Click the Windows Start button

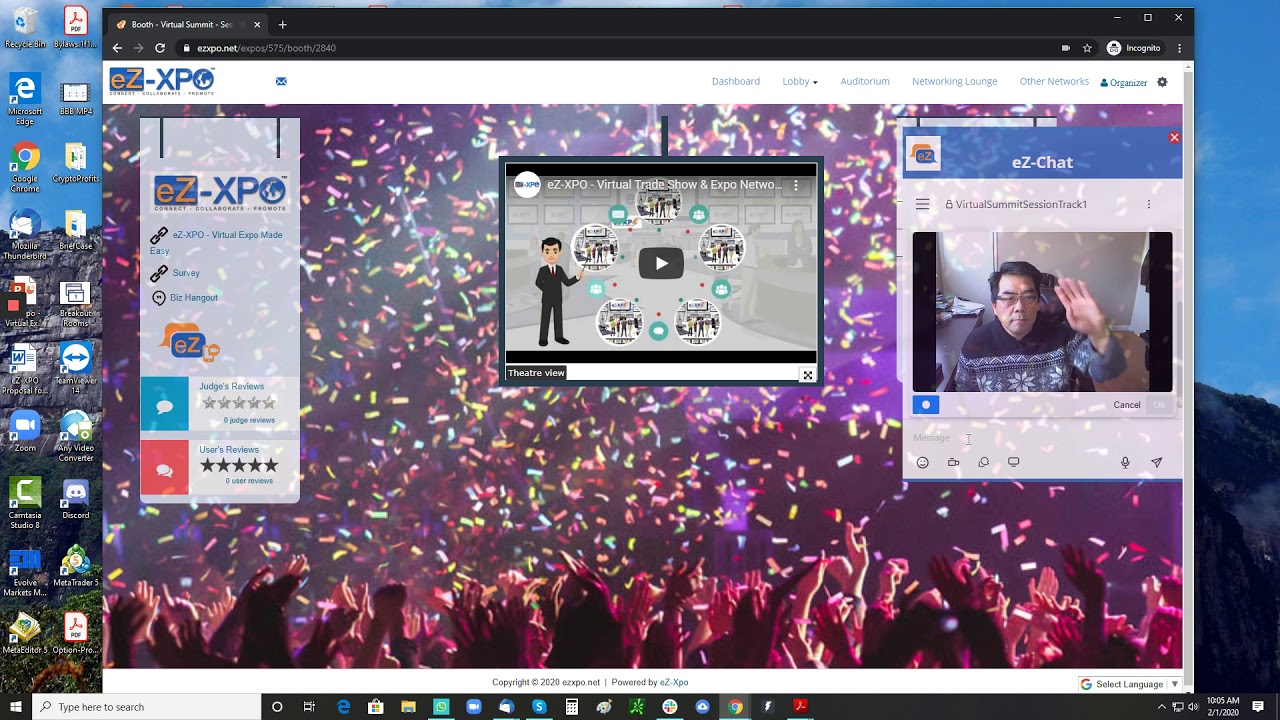(16, 707)
